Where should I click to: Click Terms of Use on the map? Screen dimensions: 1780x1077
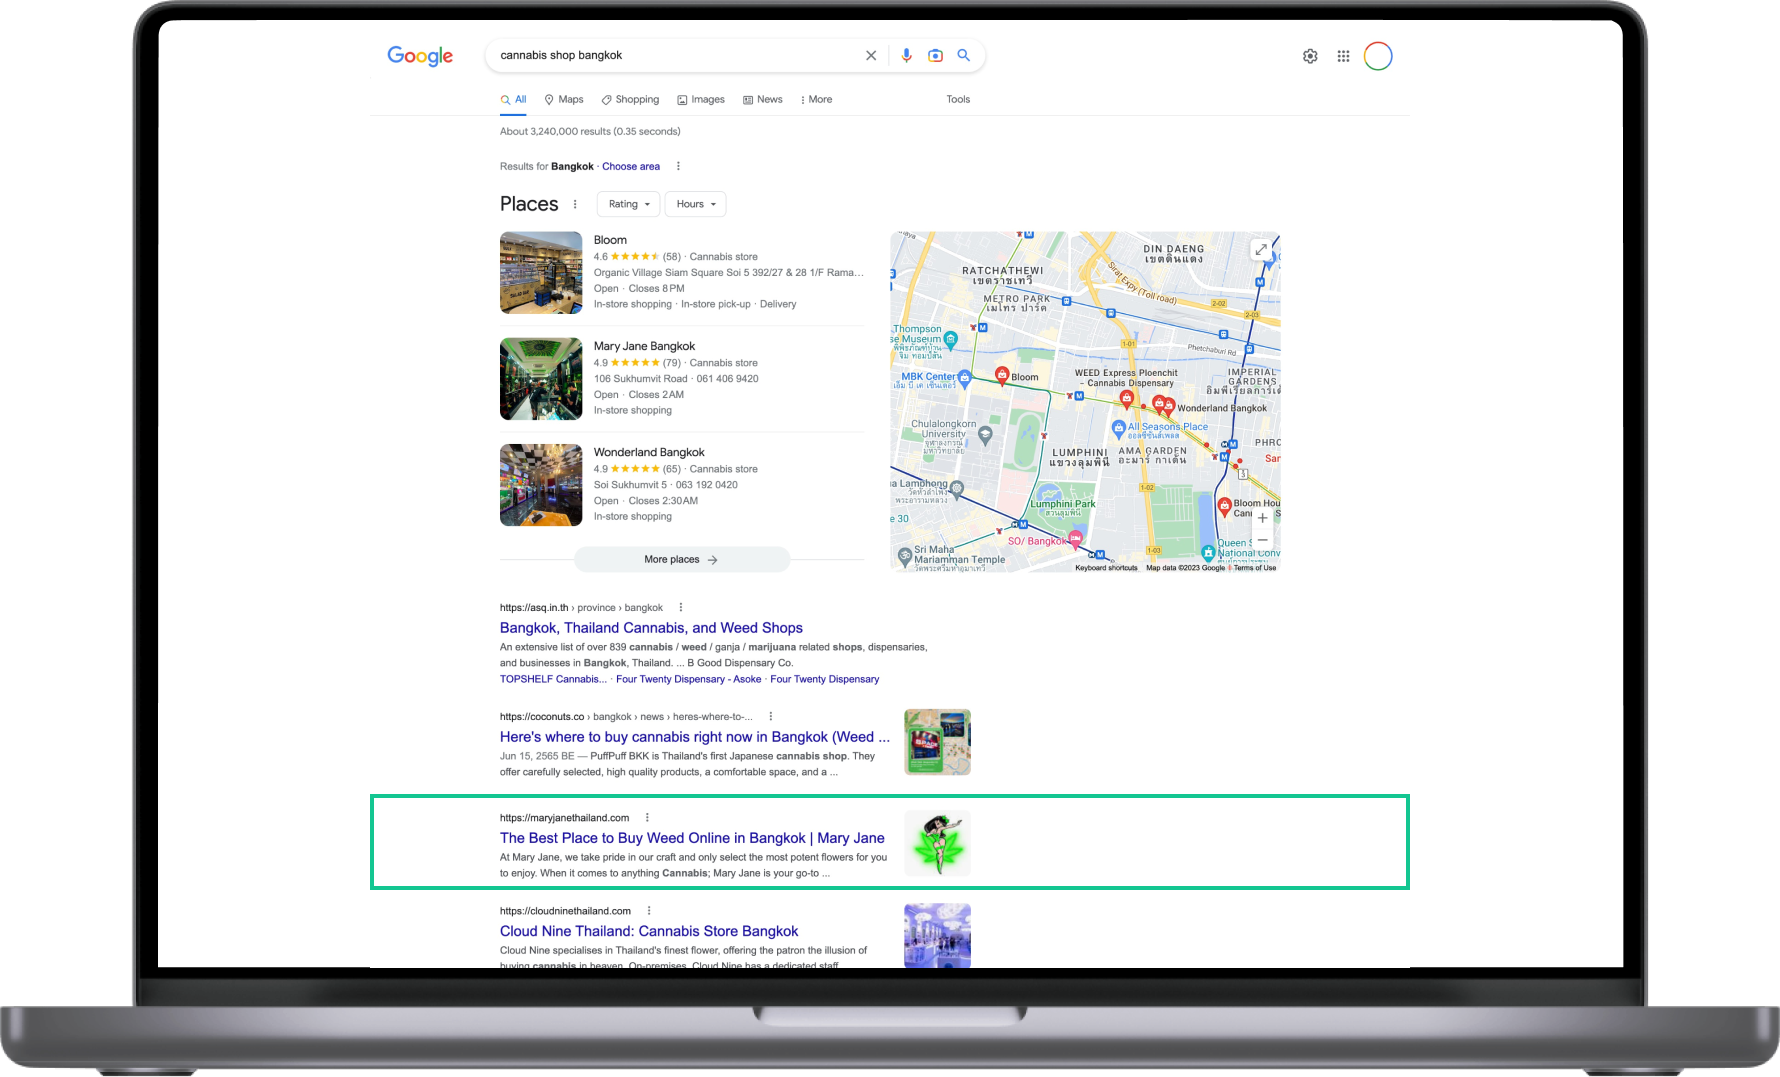(x=1254, y=568)
